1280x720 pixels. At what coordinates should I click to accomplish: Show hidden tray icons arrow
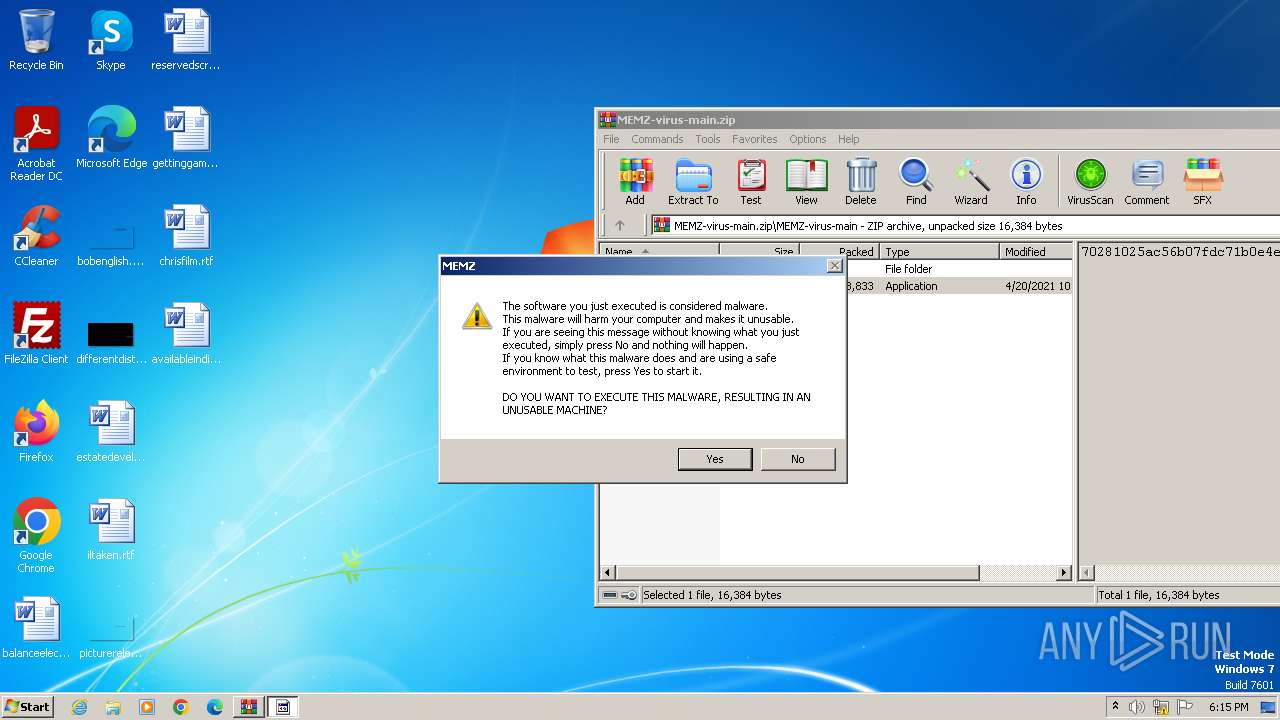[x=1116, y=706]
